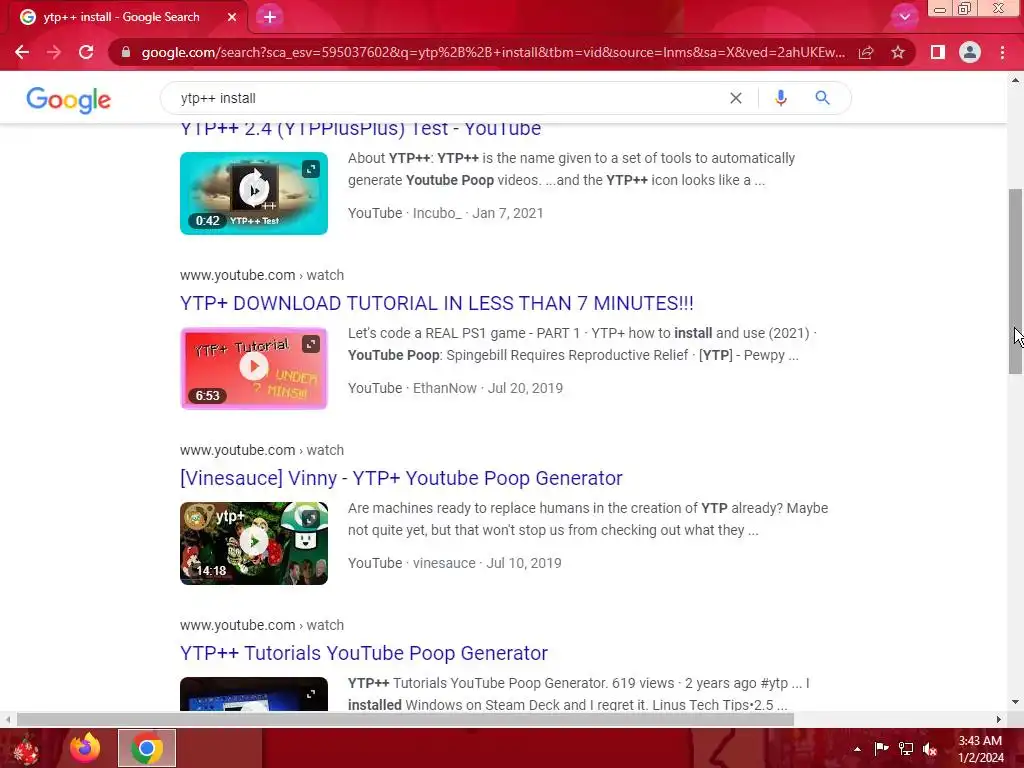
Task: Open YTP++ Tutorials YouTube Poop Generator link
Action: tap(364, 653)
